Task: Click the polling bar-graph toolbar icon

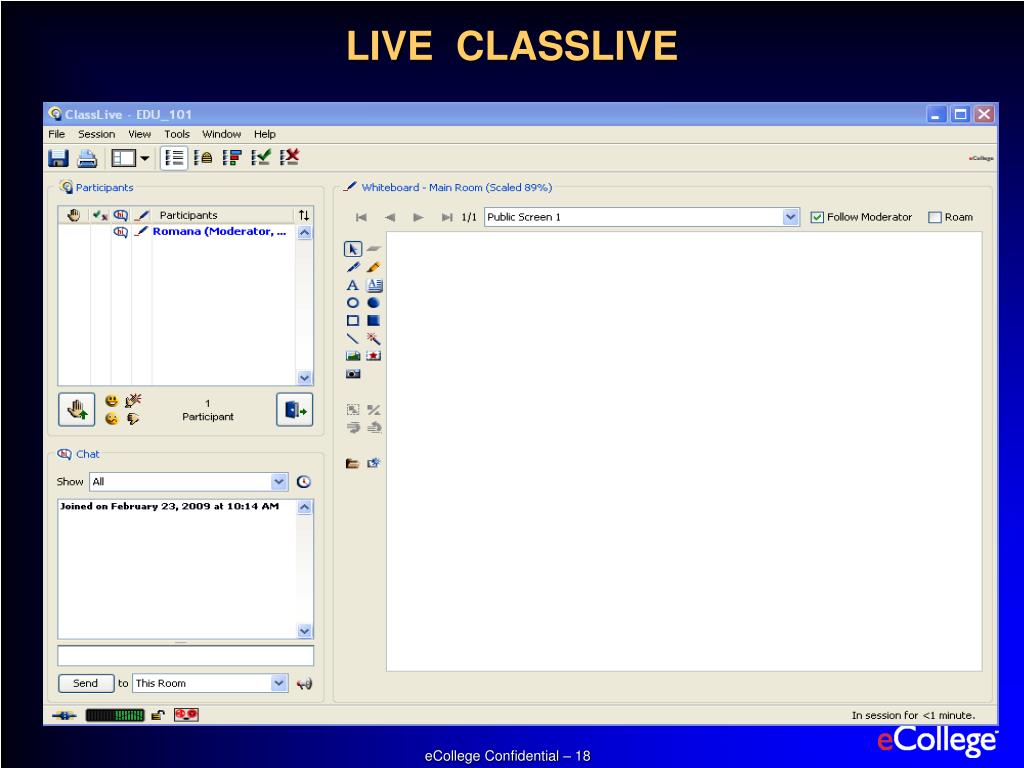Action: [x=232, y=157]
